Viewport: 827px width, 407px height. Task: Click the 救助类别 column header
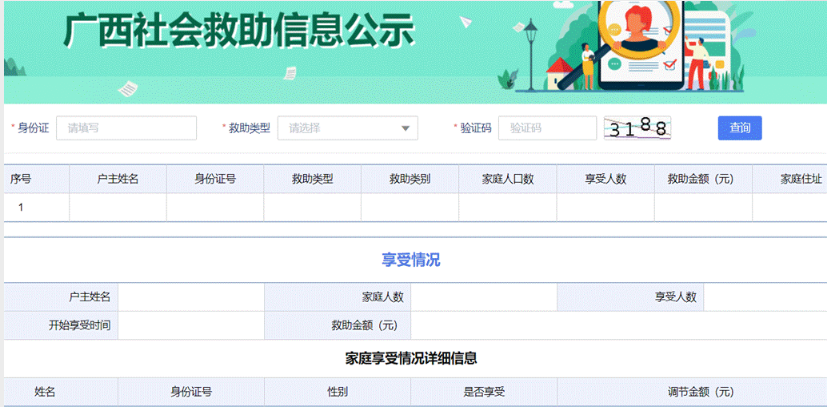pos(409,179)
